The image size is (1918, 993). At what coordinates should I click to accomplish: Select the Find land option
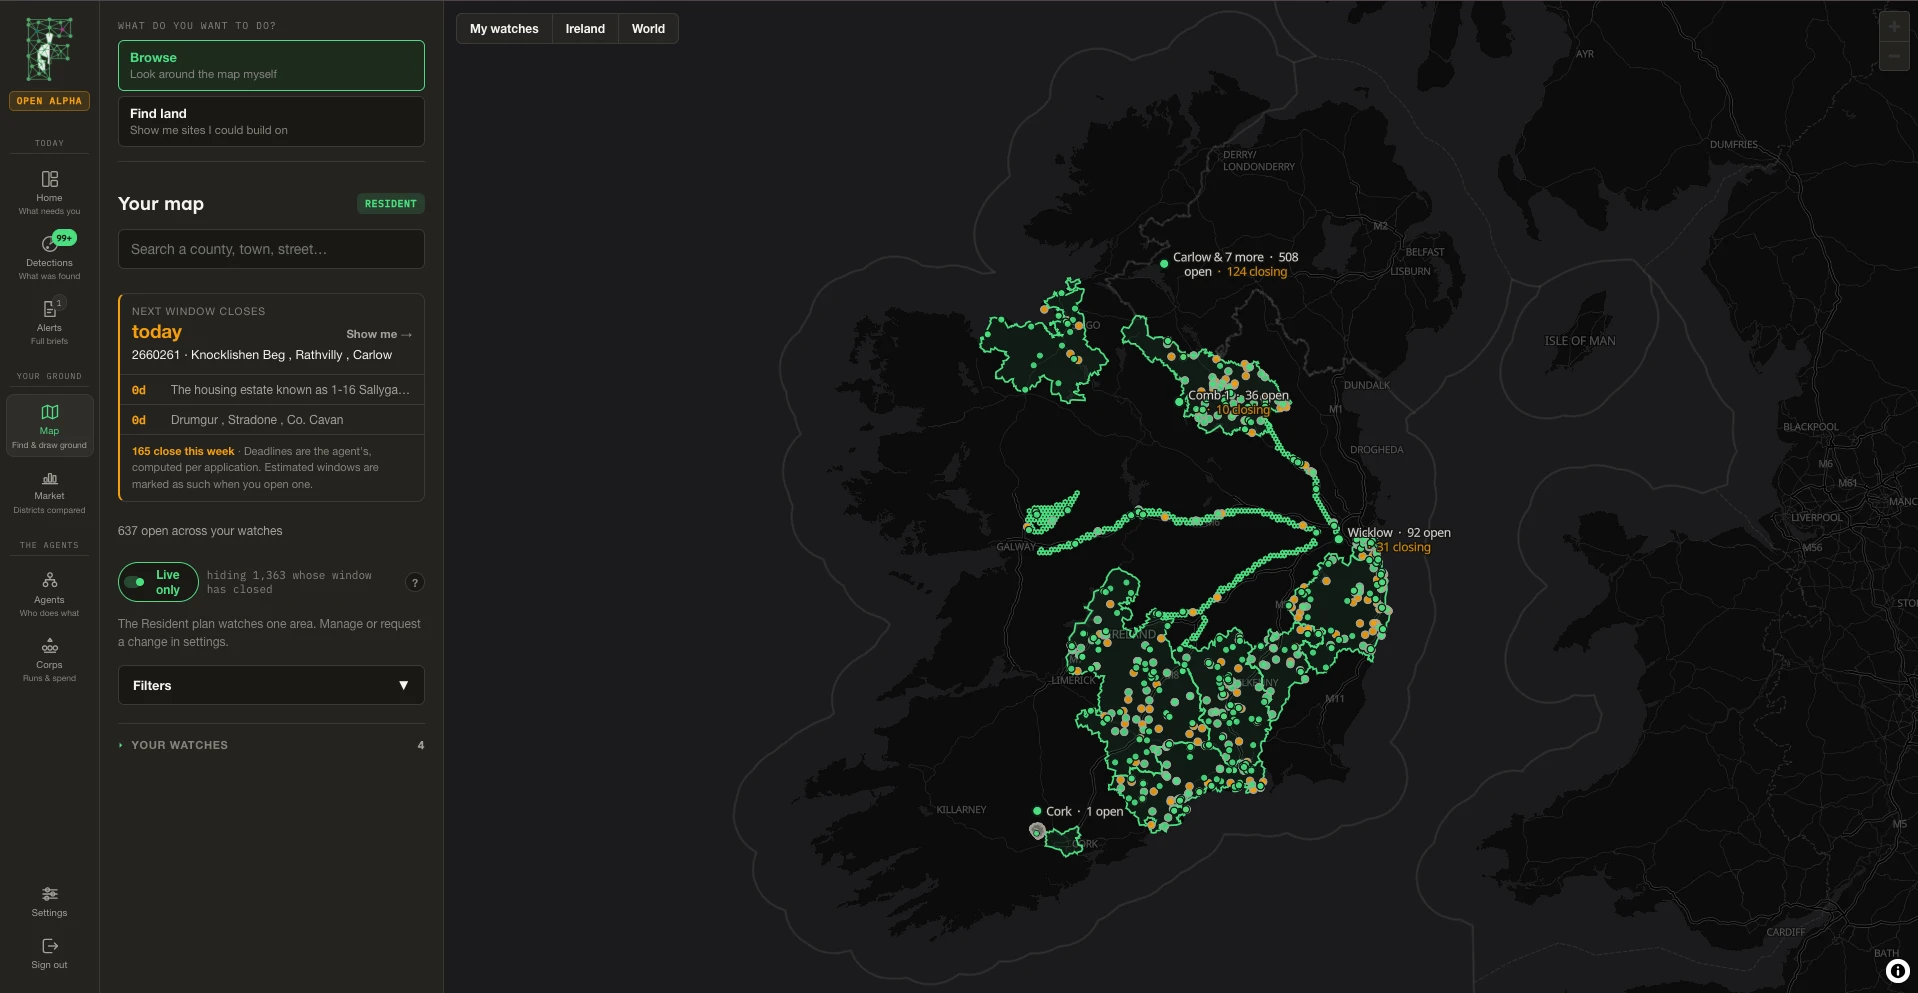click(271, 122)
